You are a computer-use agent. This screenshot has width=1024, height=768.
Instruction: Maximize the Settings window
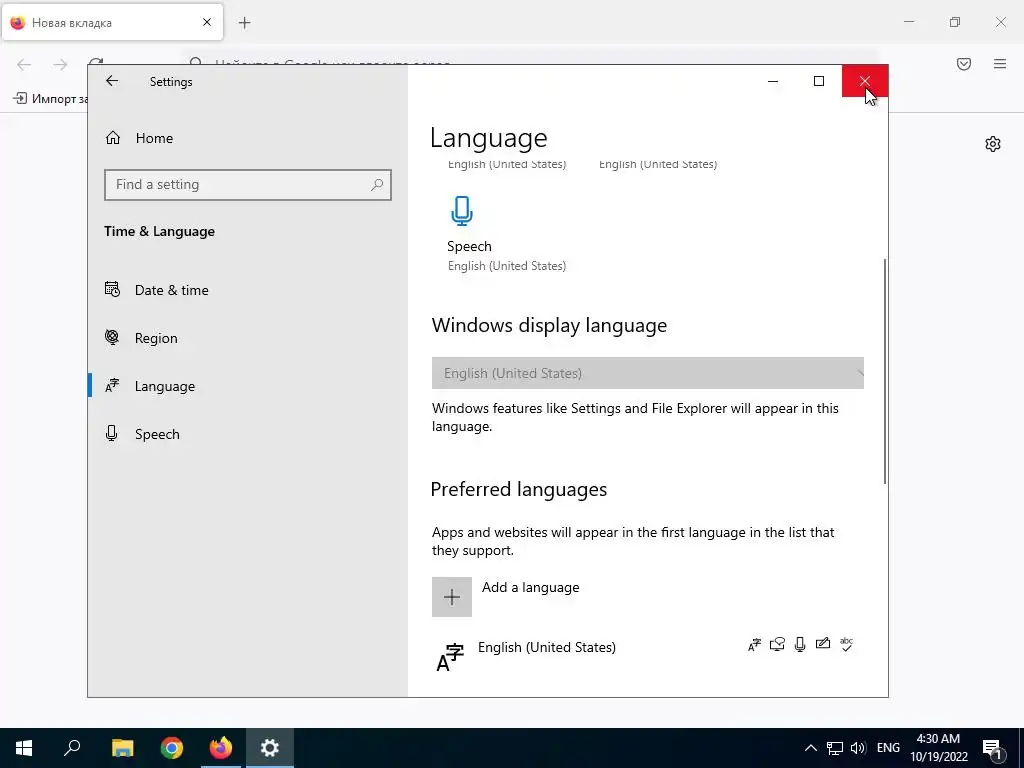click(818, 81)
